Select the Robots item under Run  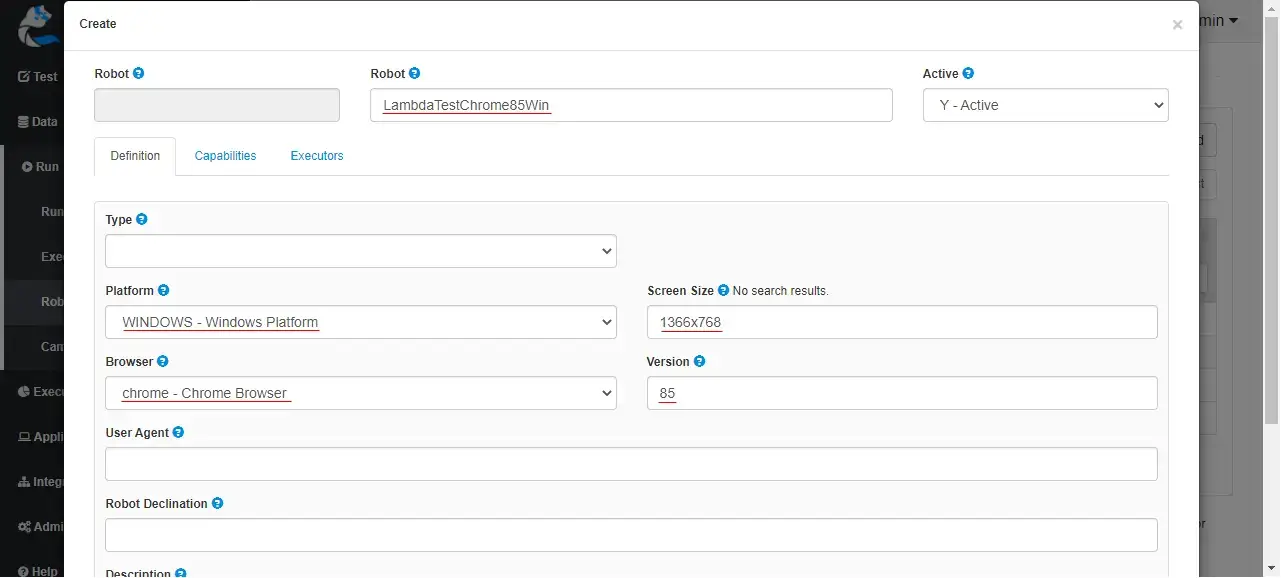pyautogui.click(x=43, y=301)
